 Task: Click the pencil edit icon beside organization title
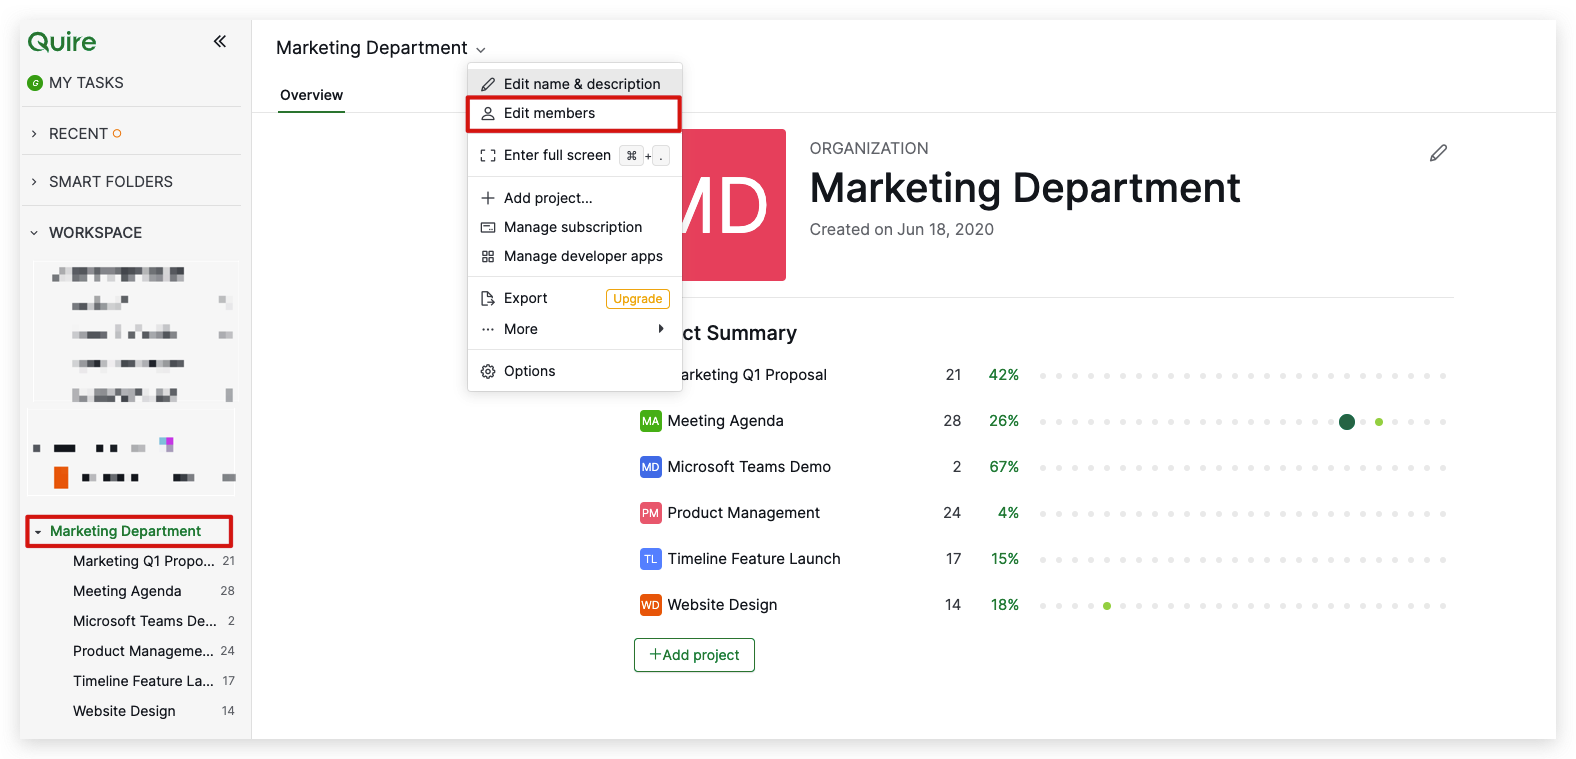pyautogui.click(x=1438, y=153)
